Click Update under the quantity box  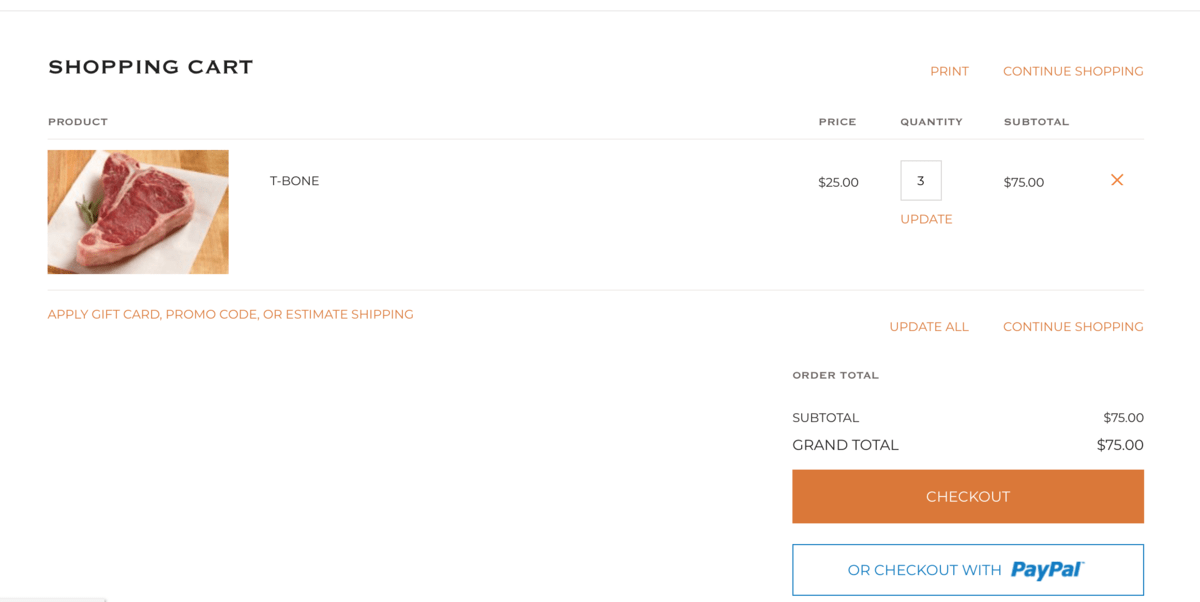click(926, 219)
